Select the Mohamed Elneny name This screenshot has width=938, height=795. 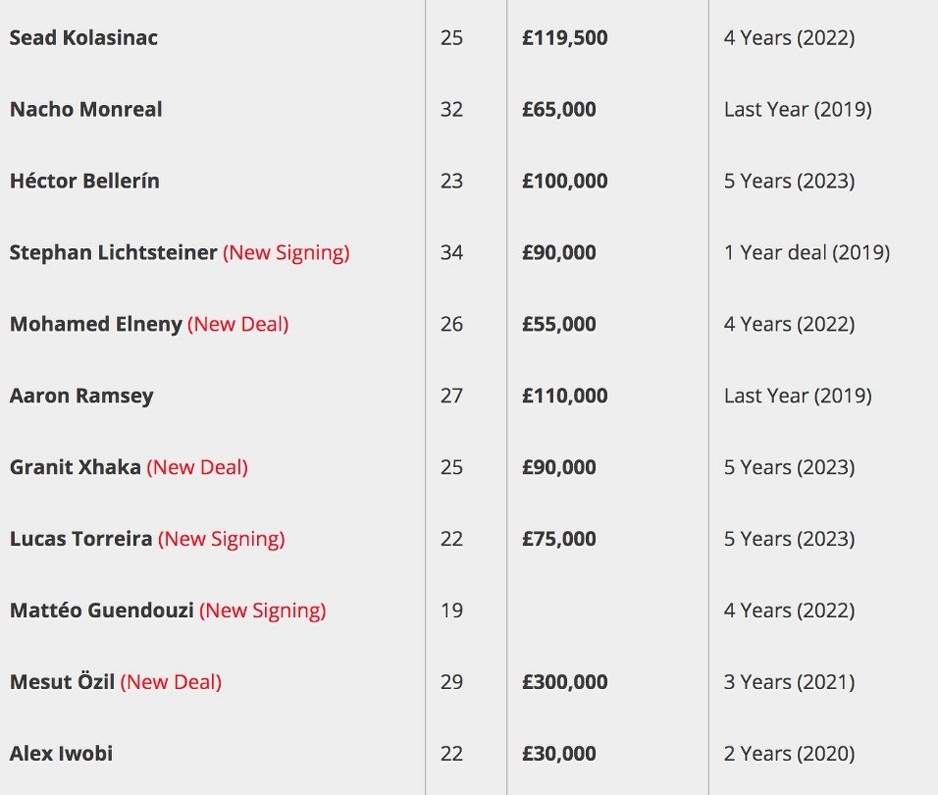[x=96, y=324]
